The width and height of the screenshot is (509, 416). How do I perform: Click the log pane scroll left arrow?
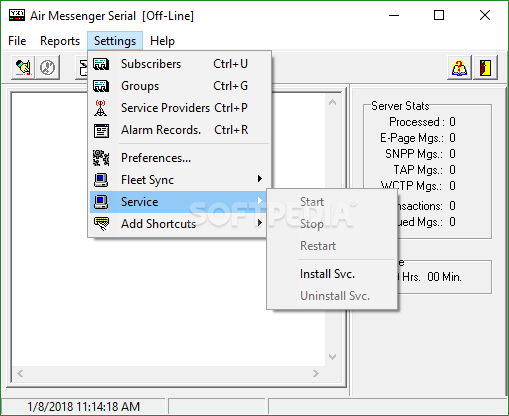pos(20,374)
